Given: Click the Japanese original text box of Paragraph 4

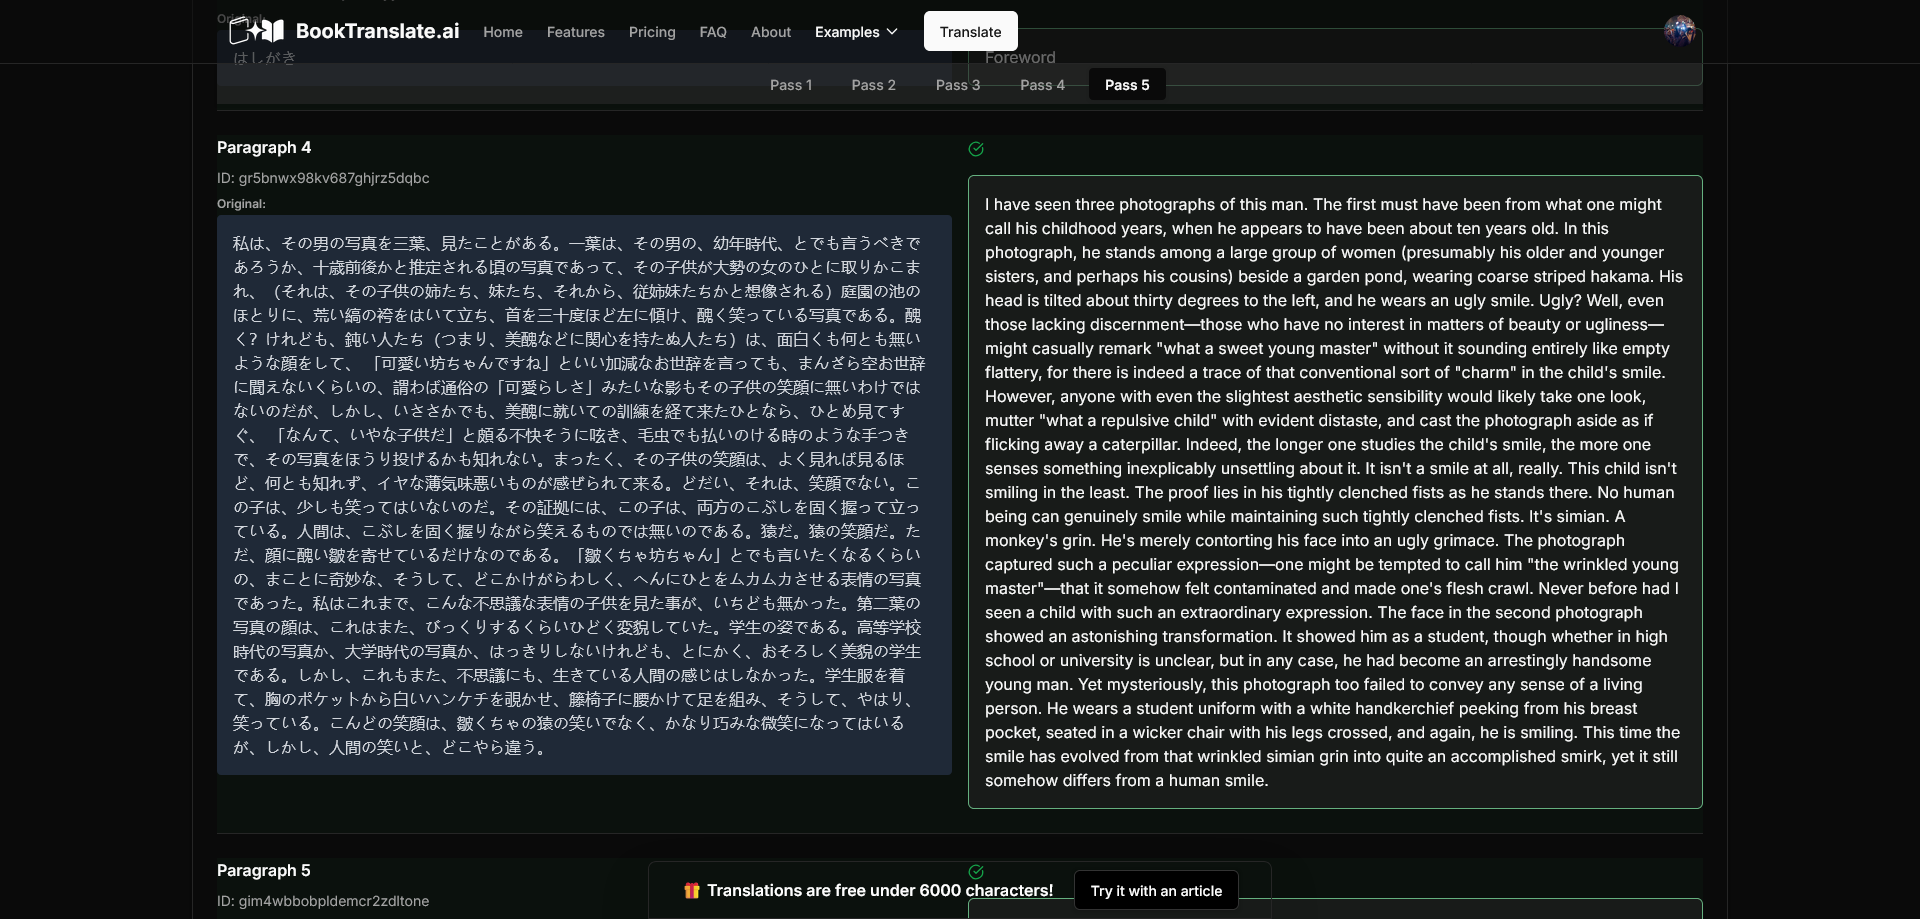Looking at the screenshot, I should coord(584,495).
